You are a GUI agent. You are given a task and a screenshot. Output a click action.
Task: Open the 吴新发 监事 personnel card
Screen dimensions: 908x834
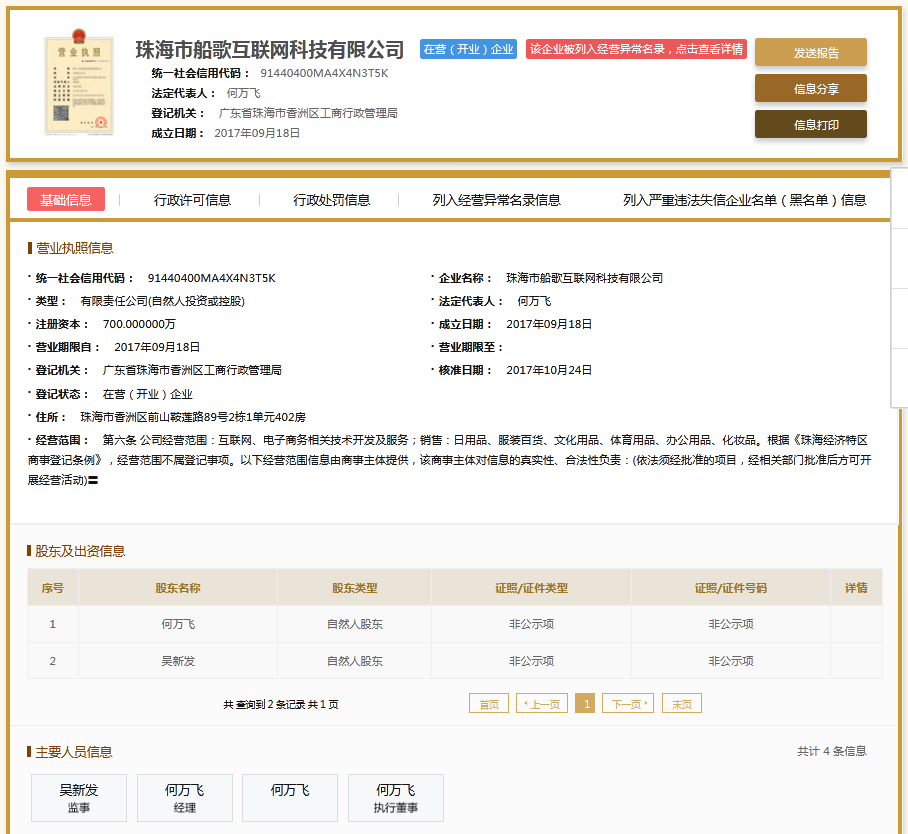click(79, 798)
